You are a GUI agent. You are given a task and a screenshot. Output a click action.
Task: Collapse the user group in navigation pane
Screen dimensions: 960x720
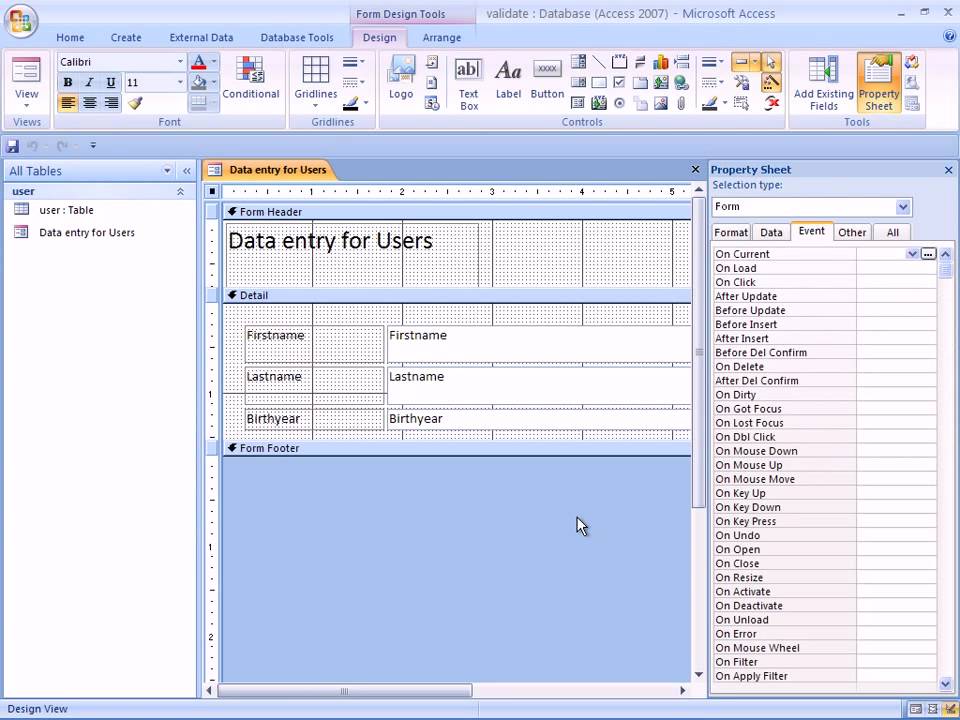coord(181,192)
